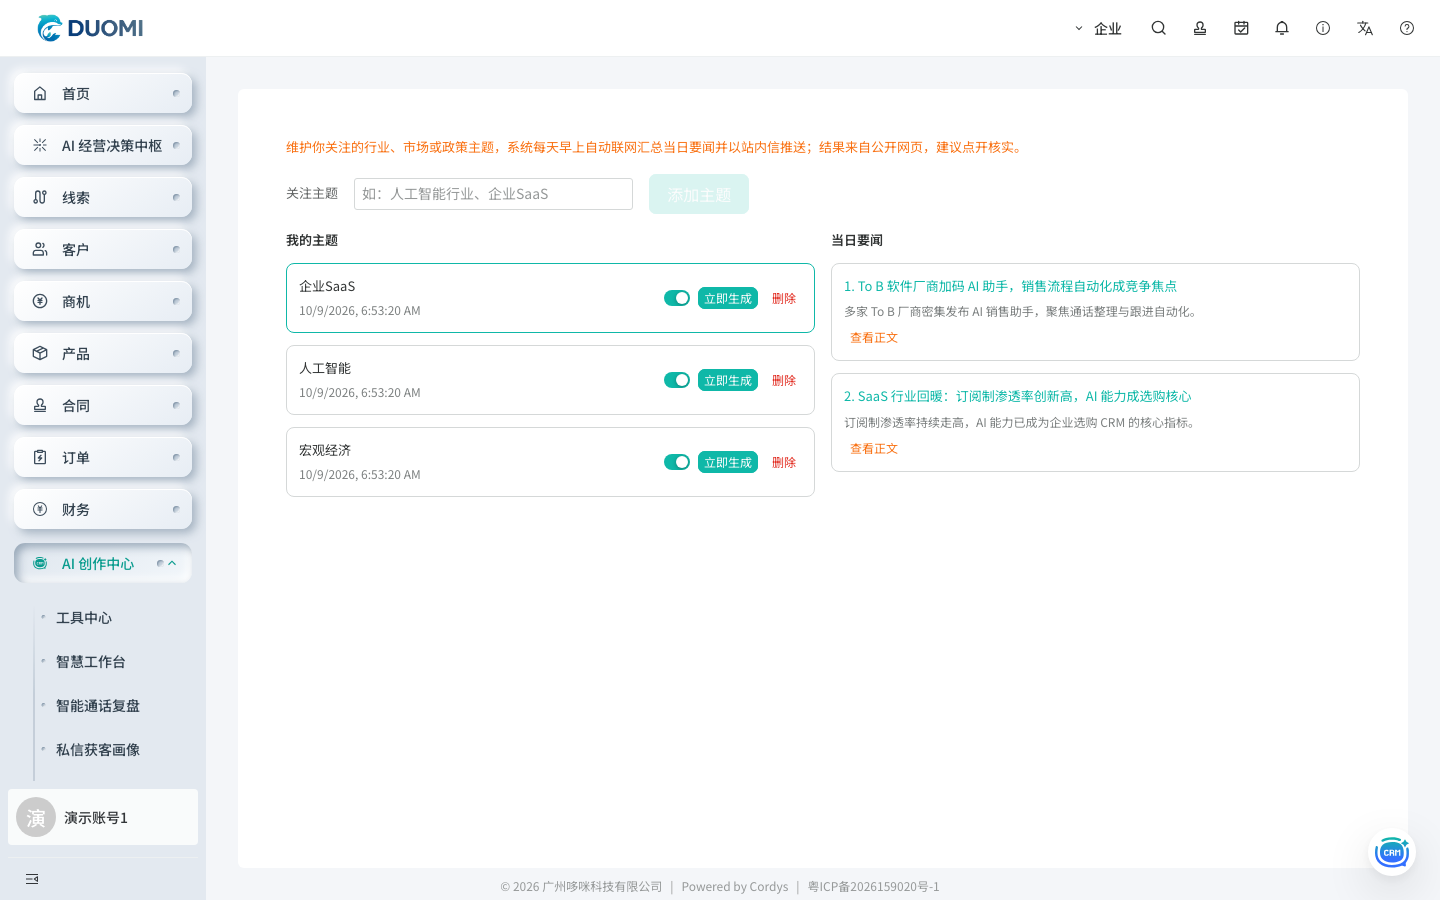Click the home icon beside 首页
The image size is (1440, 900).
(x=40, y=93)
